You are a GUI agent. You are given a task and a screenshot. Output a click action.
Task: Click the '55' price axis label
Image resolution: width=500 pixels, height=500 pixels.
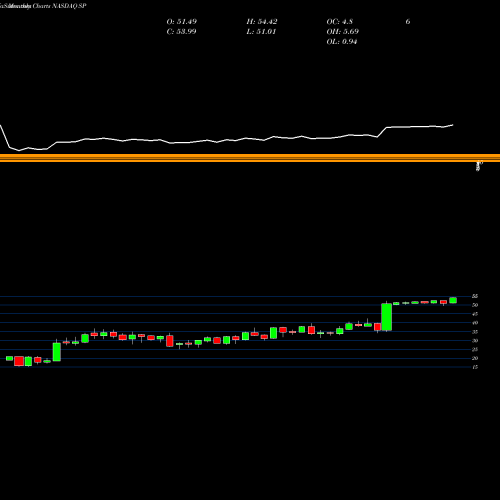click(x=475, y=296)
